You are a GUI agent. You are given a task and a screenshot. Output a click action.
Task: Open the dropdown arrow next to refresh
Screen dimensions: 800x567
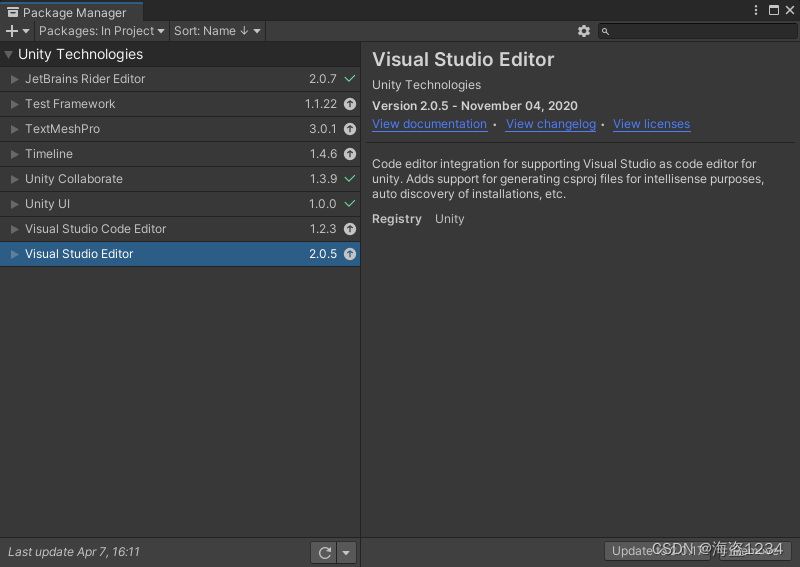346,552
